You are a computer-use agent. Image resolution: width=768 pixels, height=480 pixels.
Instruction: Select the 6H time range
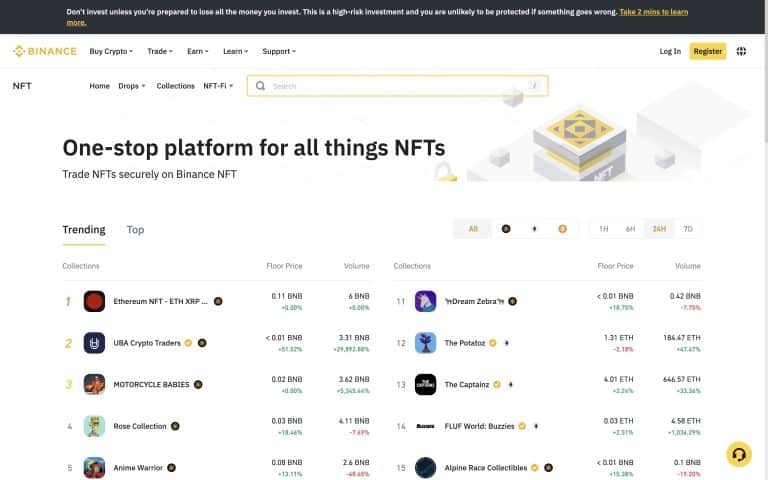pos(630,229)
